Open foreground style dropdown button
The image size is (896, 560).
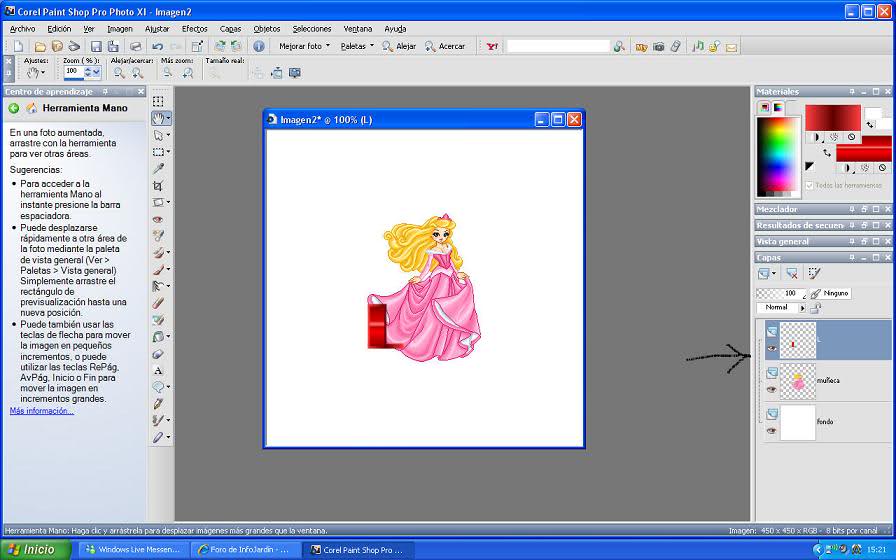[x=815, y=137]
